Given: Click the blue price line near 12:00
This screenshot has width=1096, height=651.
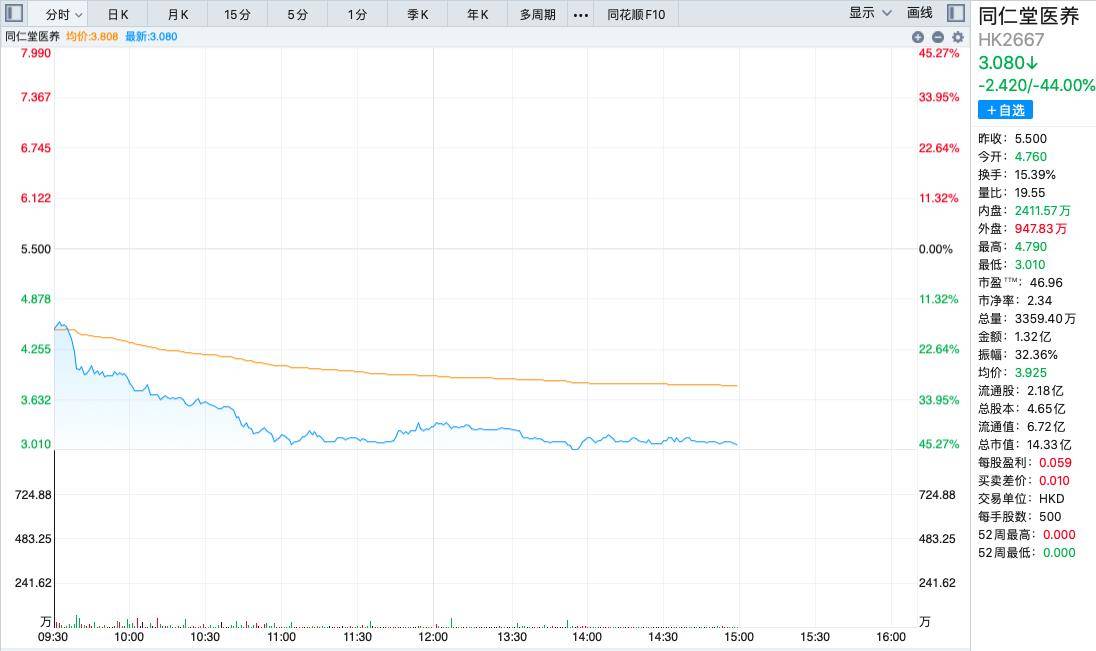Looking at the screenshot, I should point(433,426).
